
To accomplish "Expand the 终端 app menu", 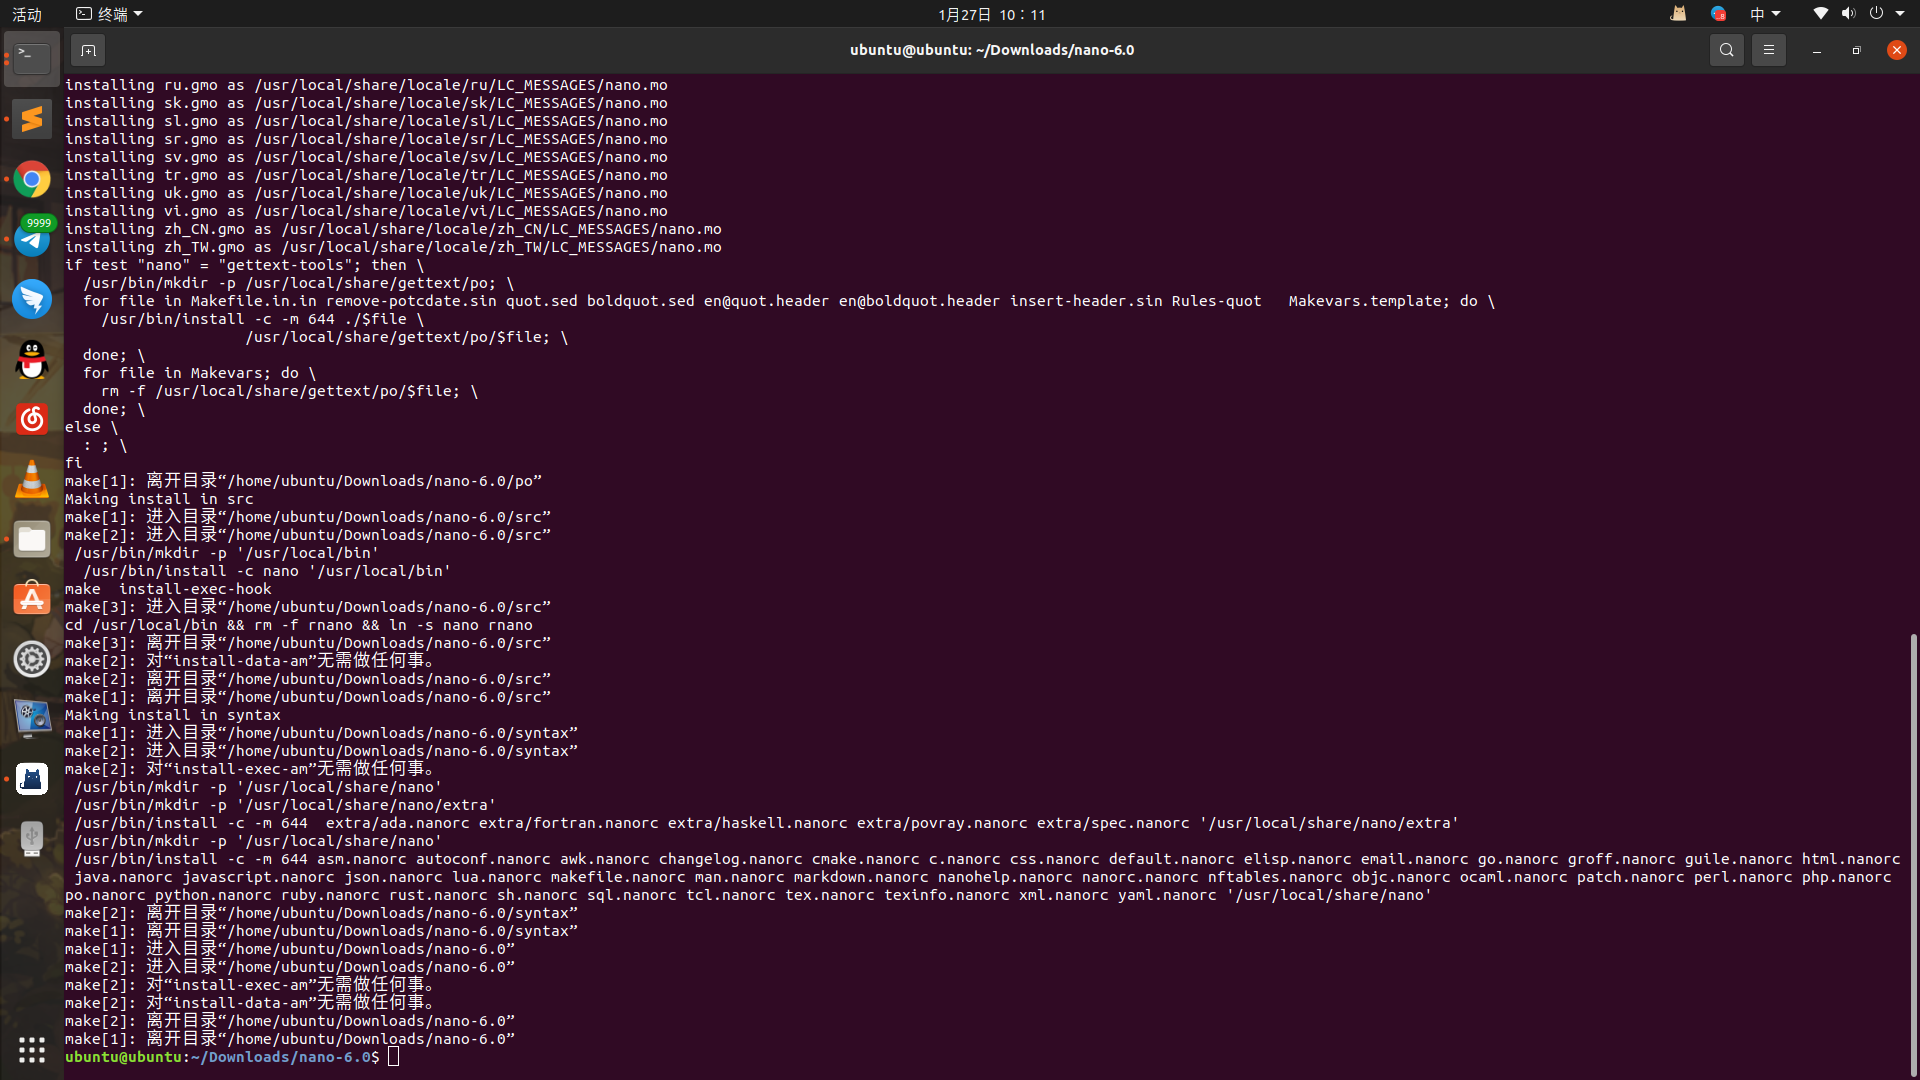I will pos(110,14).
